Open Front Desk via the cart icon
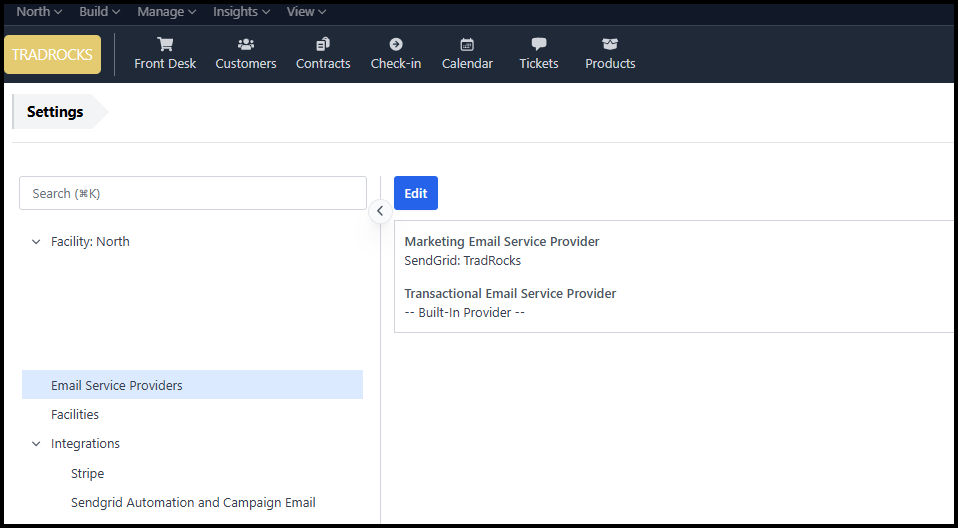Viewport: 958px width, 528px height. click(x=165, y=44)
